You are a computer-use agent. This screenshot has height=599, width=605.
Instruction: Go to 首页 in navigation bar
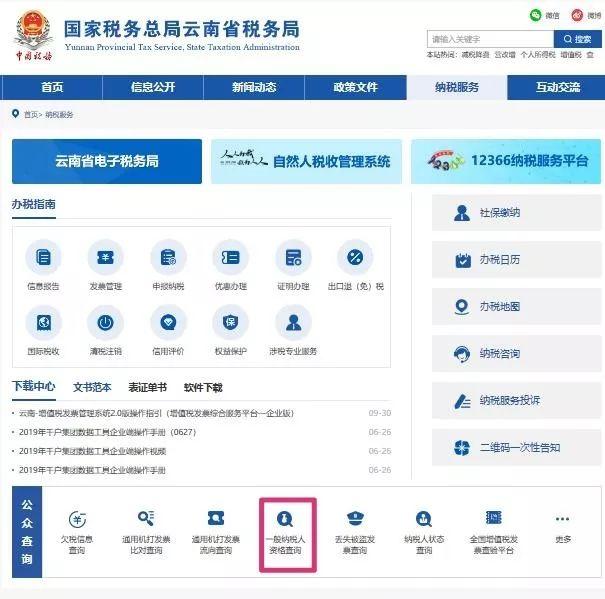tap(52, 87)
